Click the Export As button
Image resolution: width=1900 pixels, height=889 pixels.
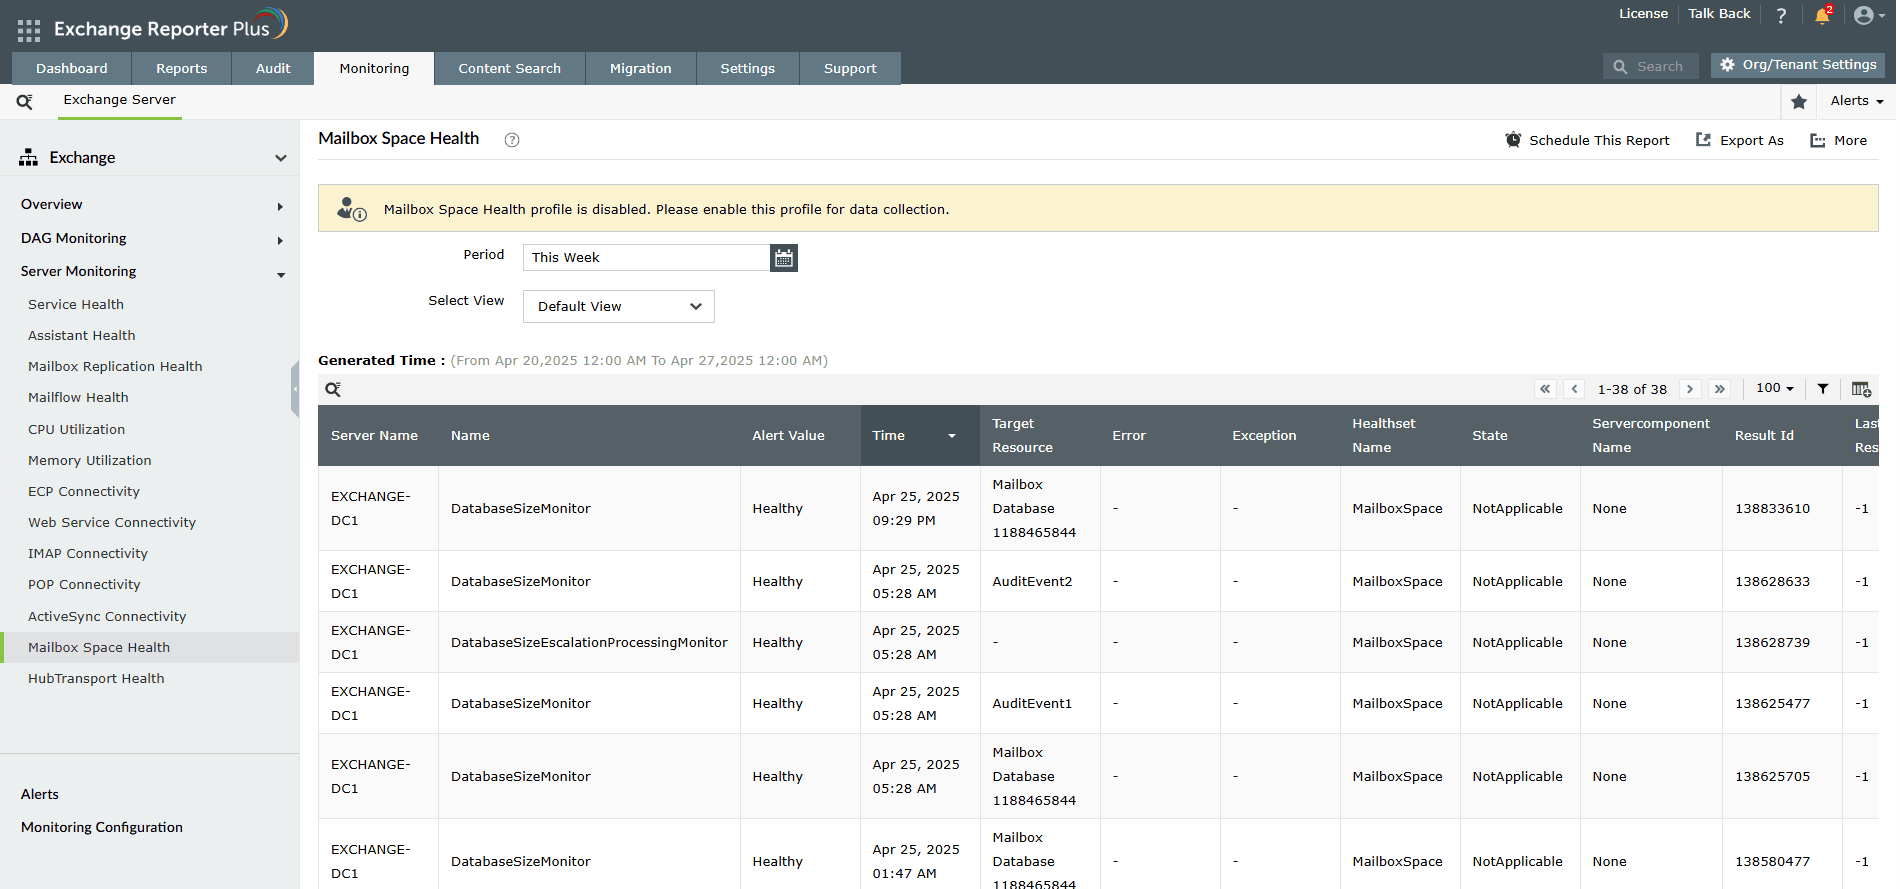[1740, 141]
